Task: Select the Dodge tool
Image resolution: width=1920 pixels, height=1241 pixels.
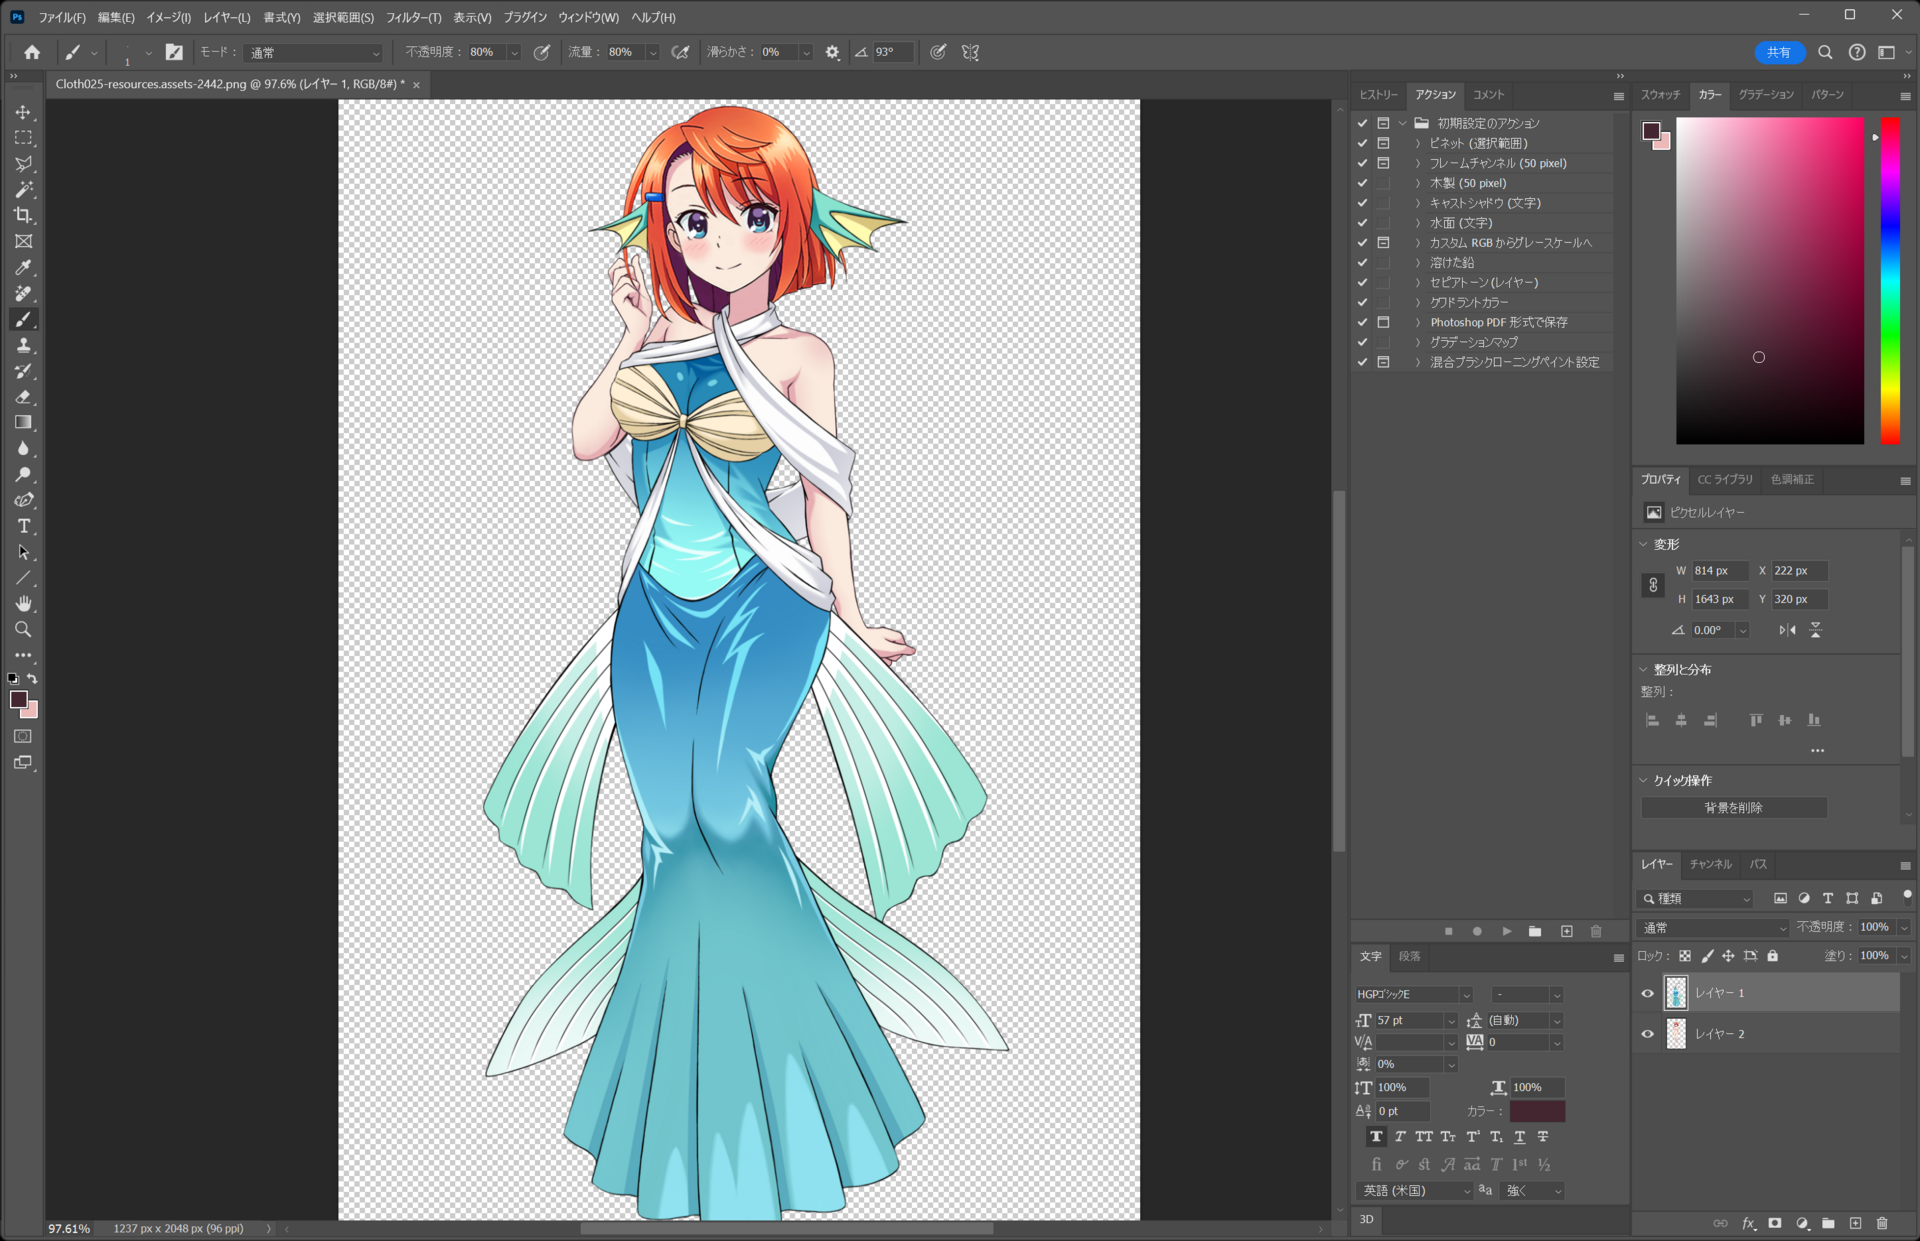Action: point(23,475)
